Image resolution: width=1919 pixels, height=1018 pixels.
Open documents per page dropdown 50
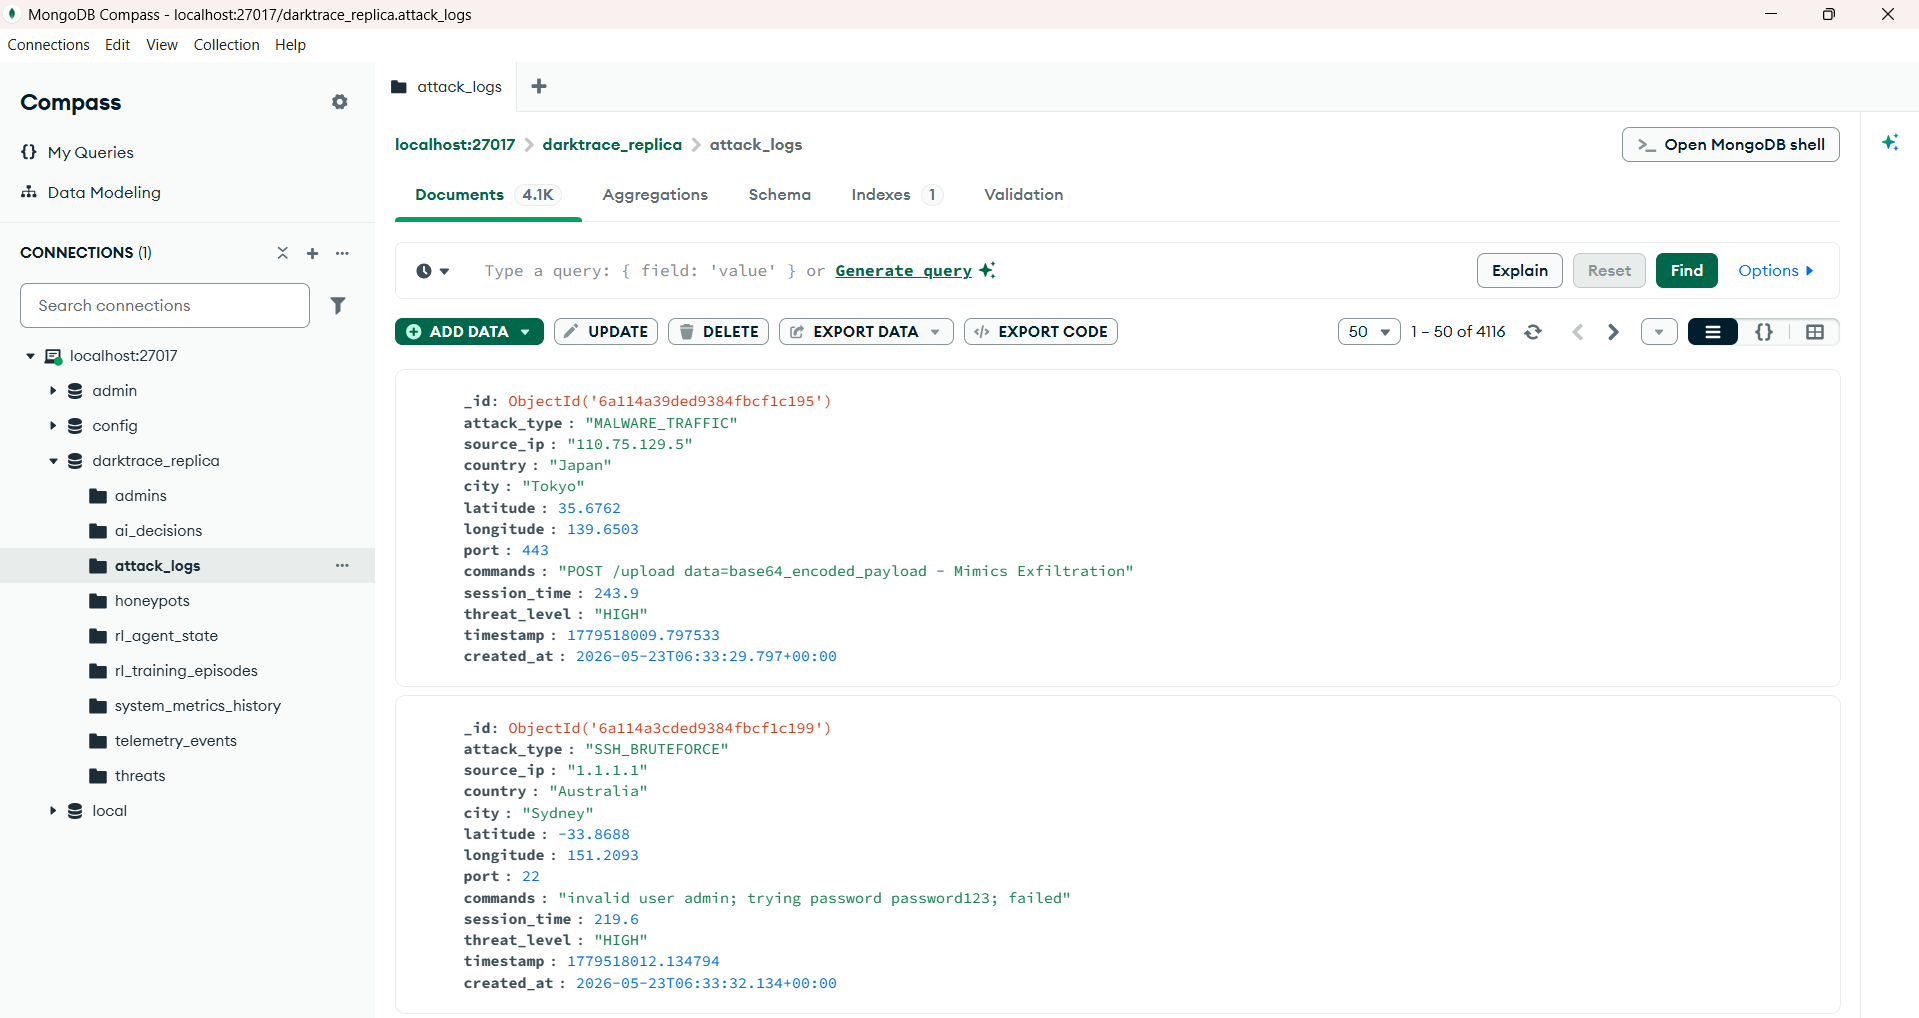[x=1369, y=332]
